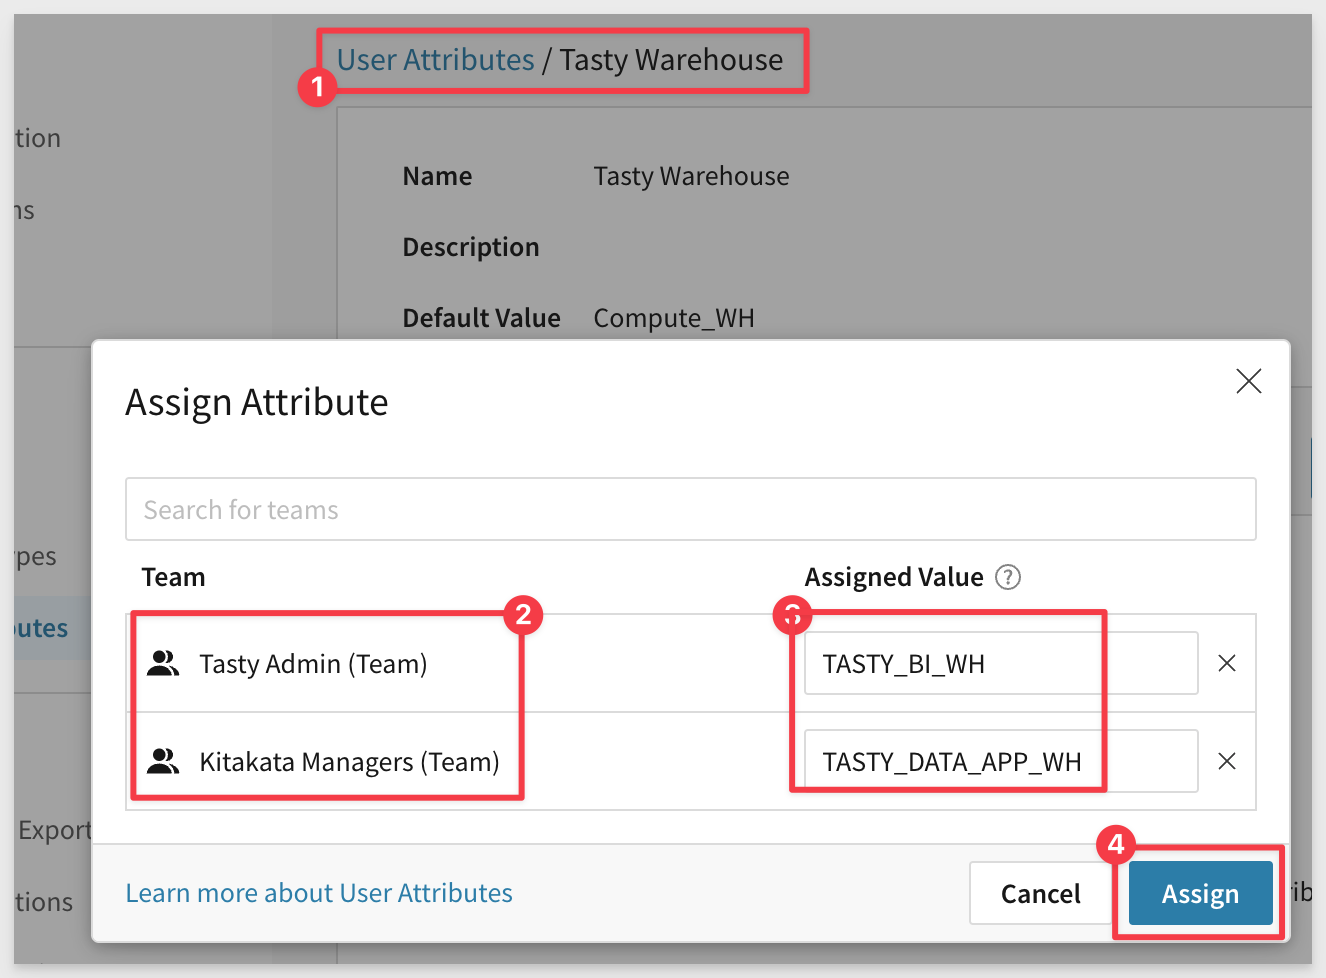Go back to User Attributes breadcrumb
1326x978 pixels.
(435, 60)
